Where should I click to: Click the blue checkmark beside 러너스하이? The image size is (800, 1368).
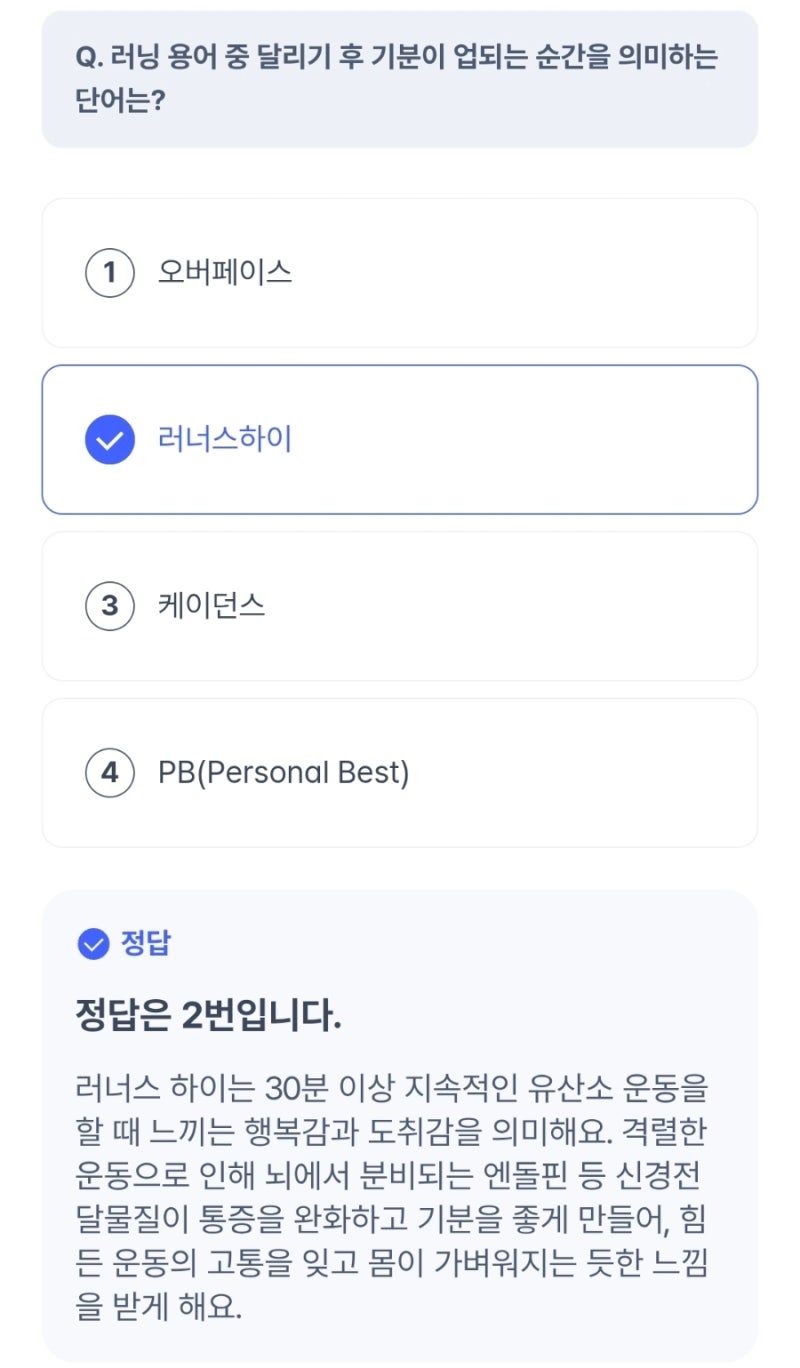[110, 440]
